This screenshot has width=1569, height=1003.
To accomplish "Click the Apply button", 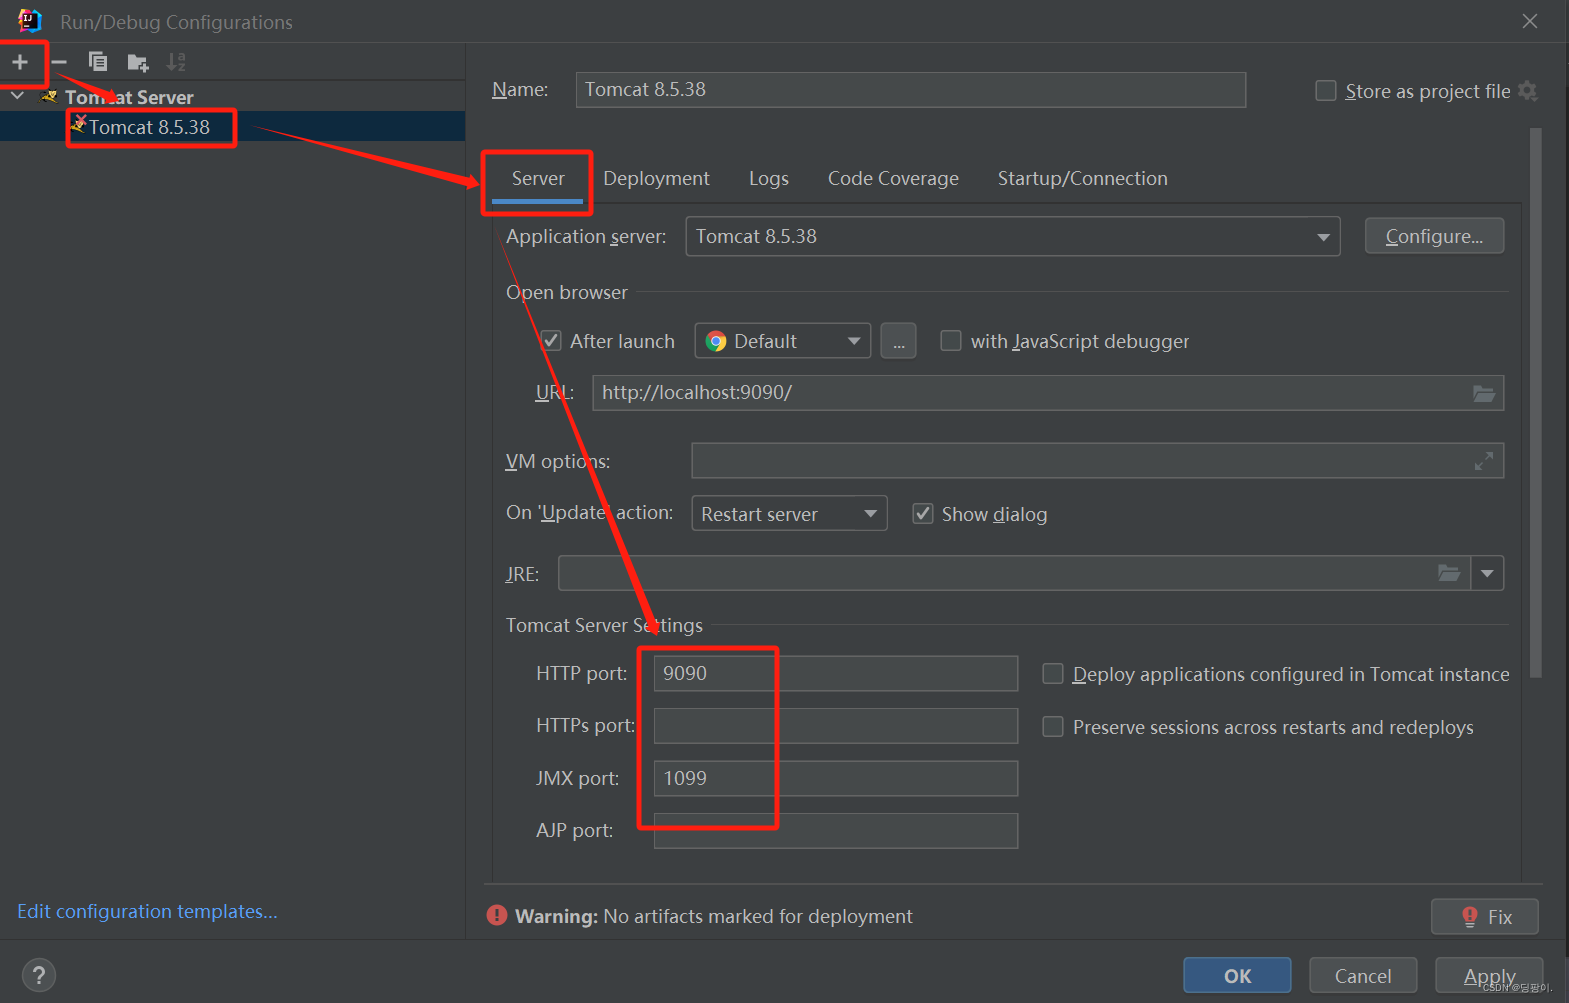I will [1489, 976].
